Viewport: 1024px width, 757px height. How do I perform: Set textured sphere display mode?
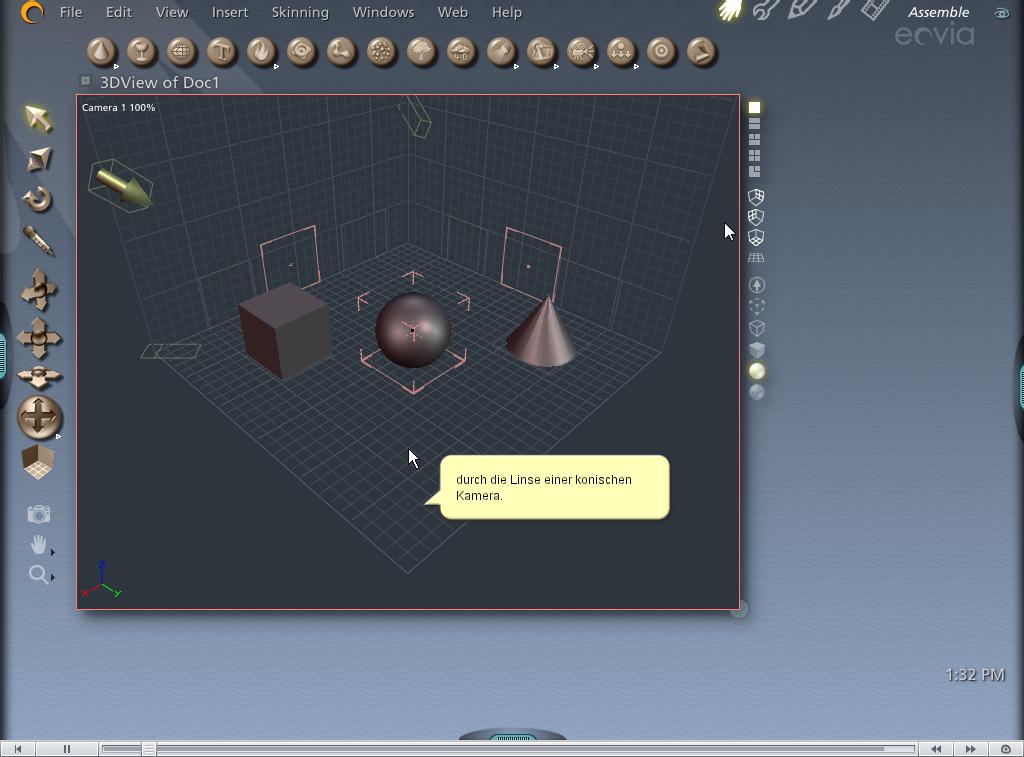(x=757, y=392)
